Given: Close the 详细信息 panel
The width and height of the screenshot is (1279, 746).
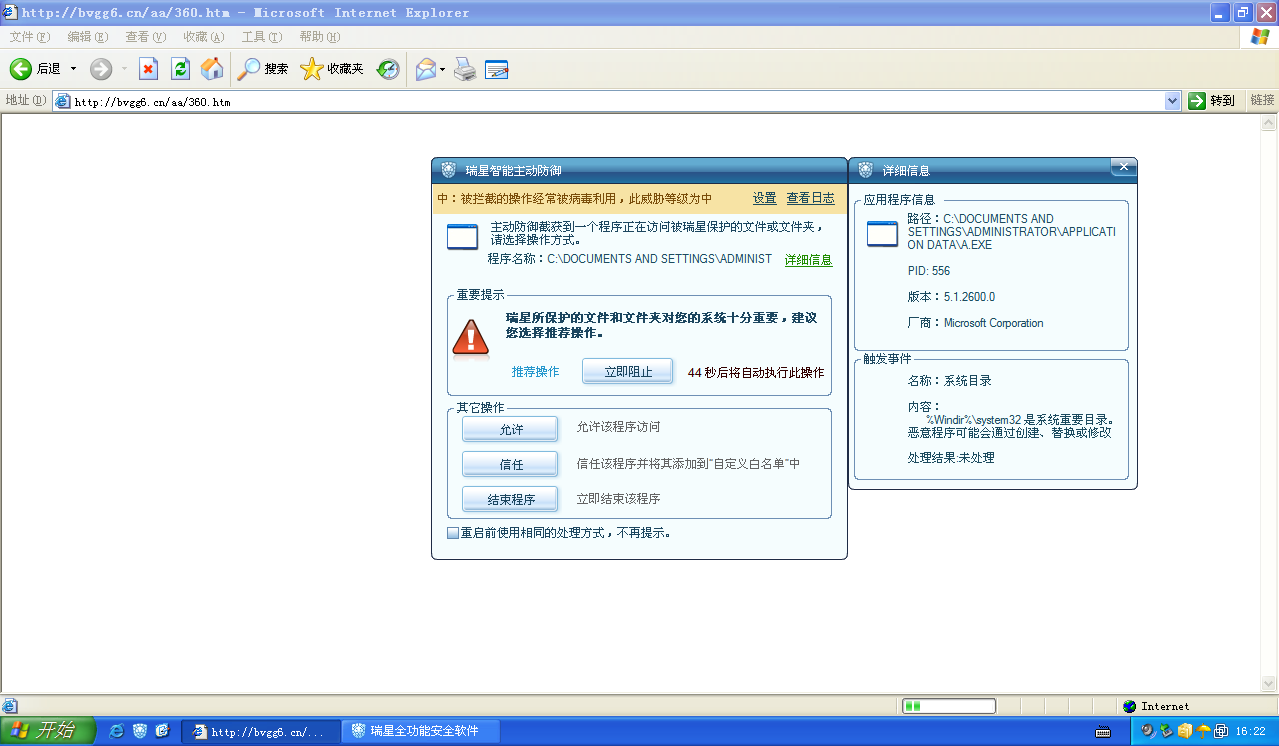Looking at the screenshot, I should tap(1122, 167).
